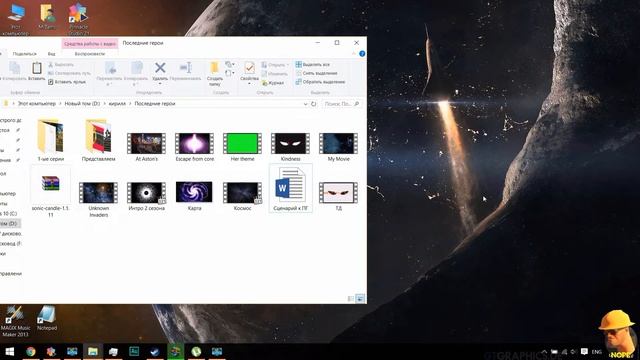Open the Представляем folder
This screenshot has width=640, height=360.
pyautogui.click(x=98, y=140)
